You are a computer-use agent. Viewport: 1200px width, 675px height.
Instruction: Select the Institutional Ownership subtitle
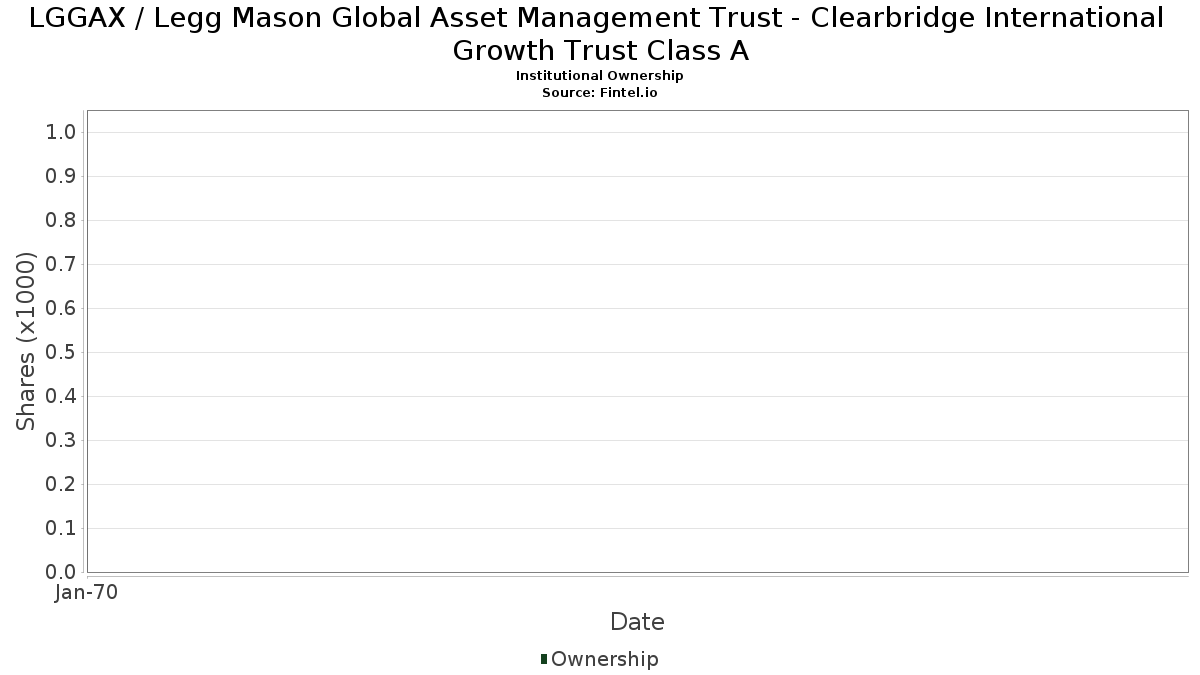pos(599,76)
